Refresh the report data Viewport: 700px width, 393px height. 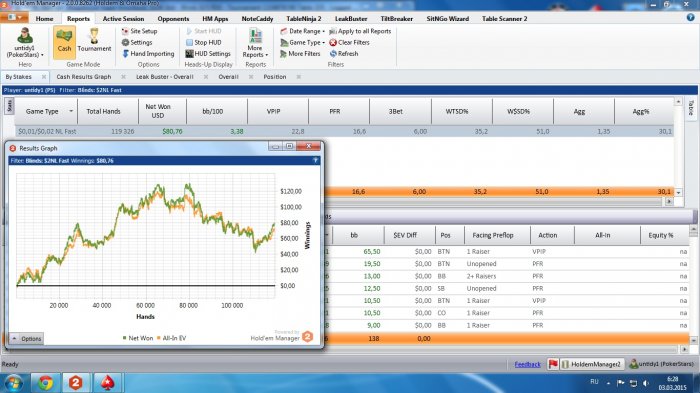pyautogui.click(x=344, y=54)
